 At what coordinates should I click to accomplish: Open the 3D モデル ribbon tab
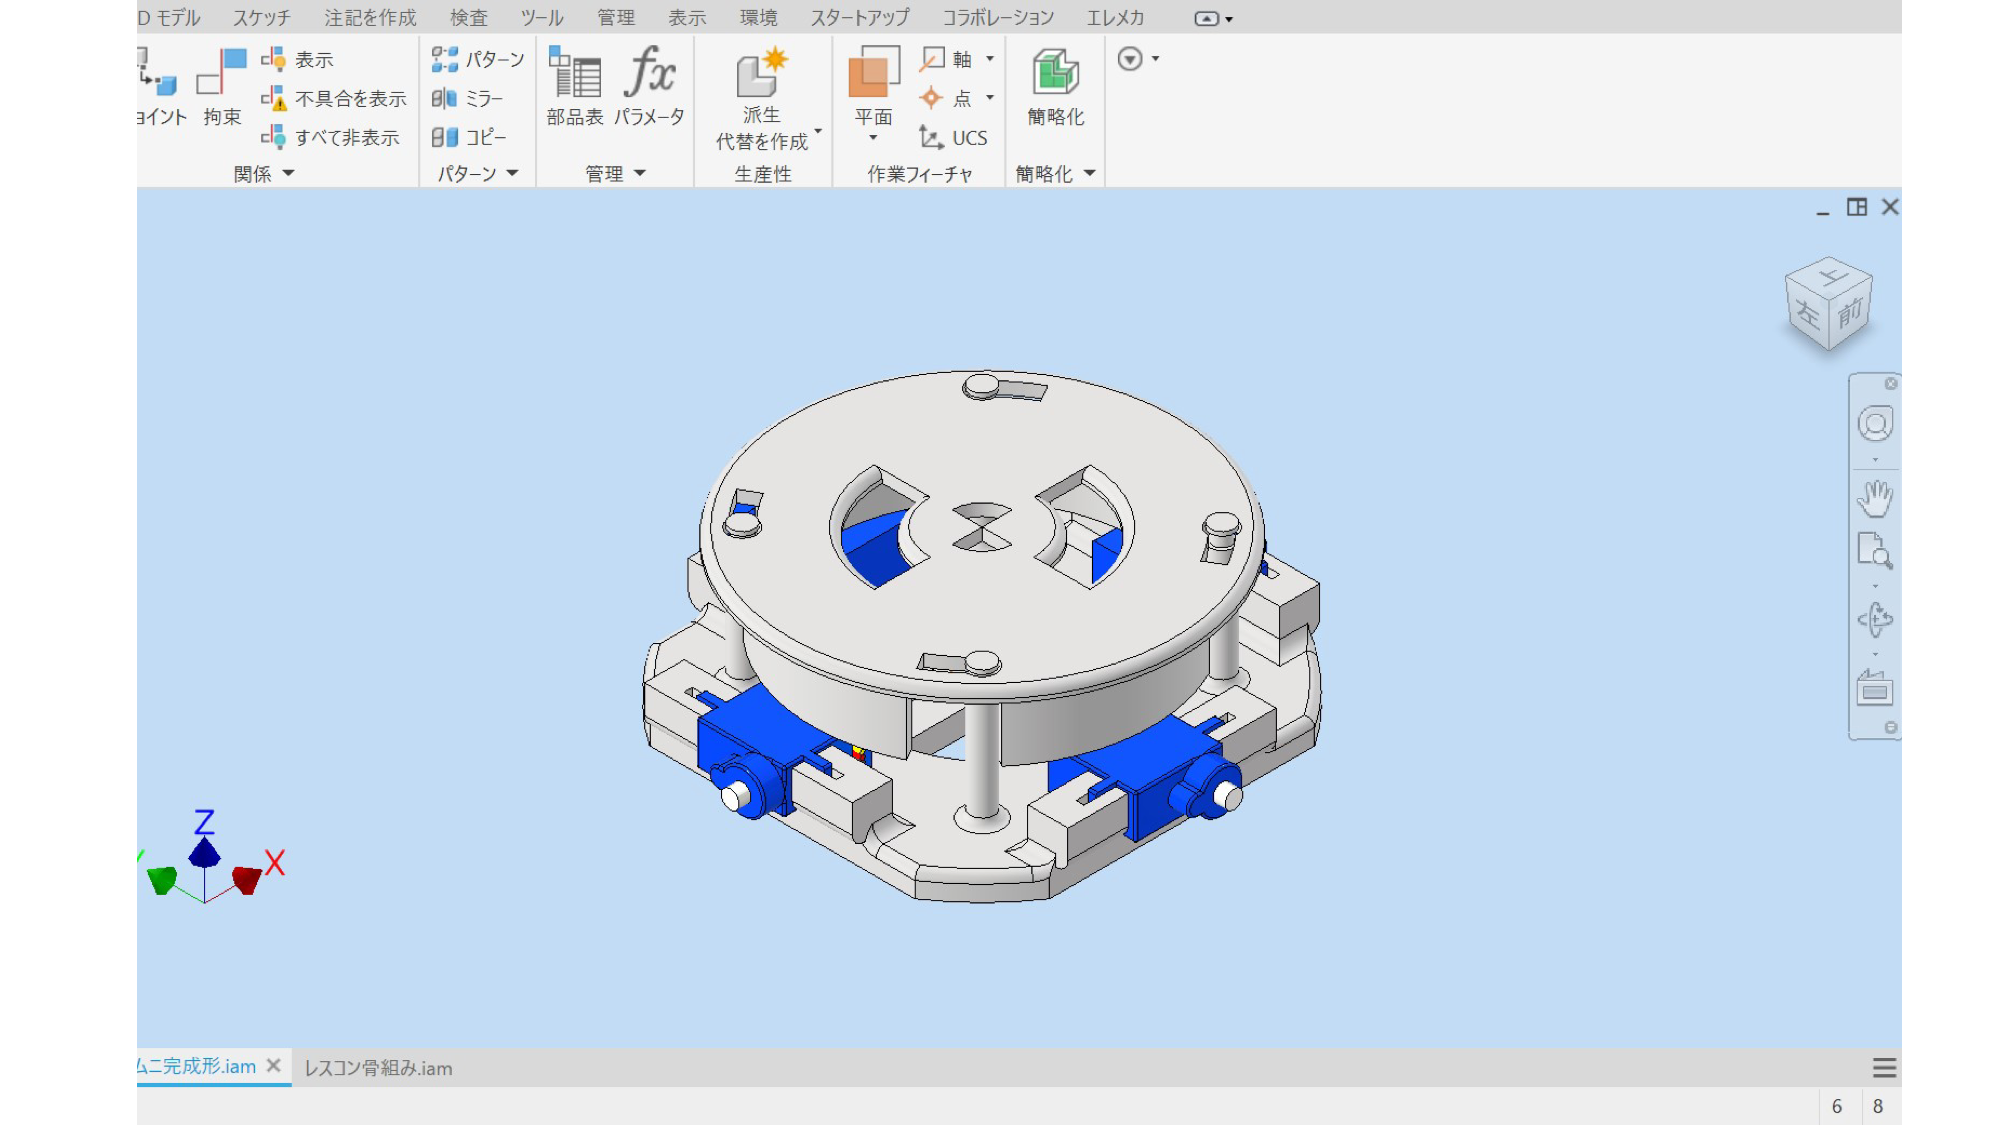point(169,18)
